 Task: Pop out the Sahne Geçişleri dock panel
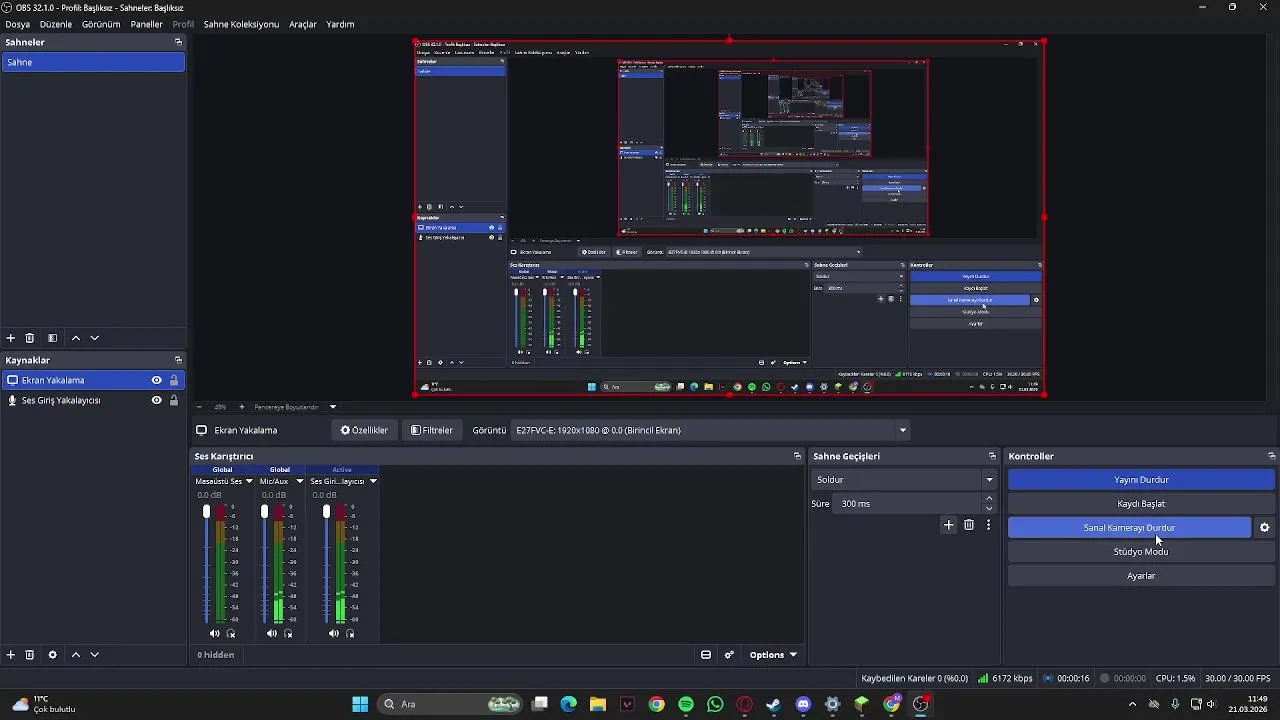pyautogui.click(x=992, y=456)
